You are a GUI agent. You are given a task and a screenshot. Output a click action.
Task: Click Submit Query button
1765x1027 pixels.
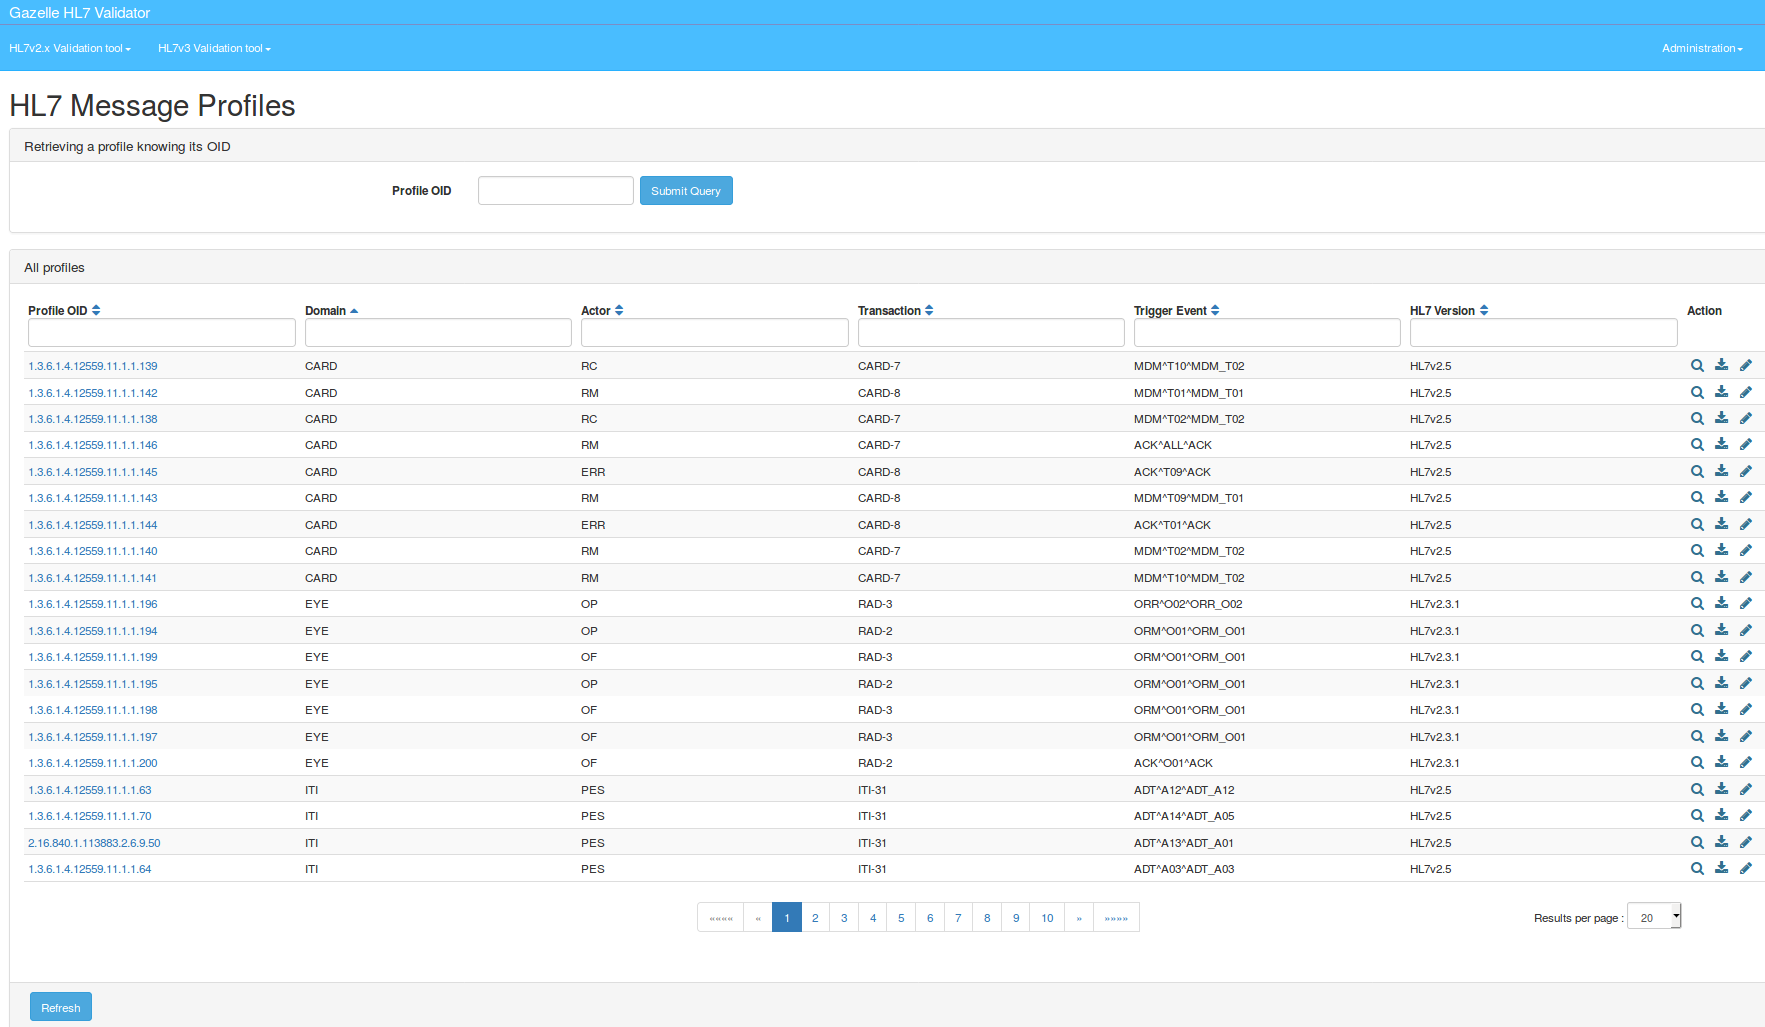(686, 191)
